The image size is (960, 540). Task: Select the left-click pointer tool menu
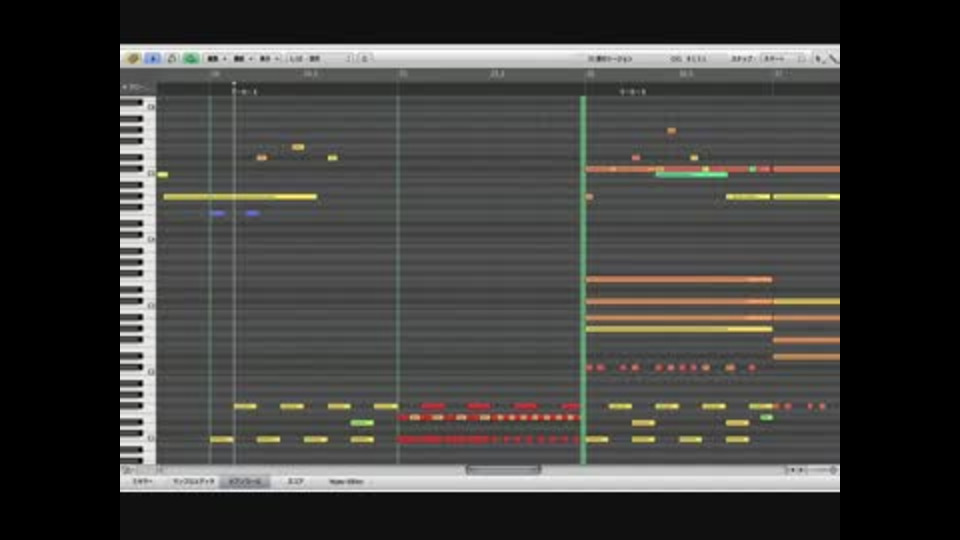[x=819, y=59]
